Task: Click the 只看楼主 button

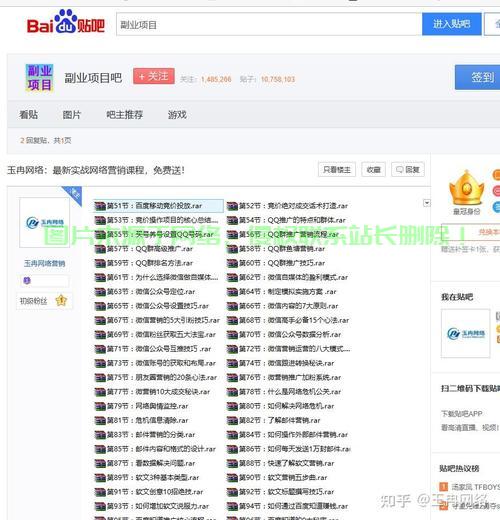Action: tap(337, 170)
